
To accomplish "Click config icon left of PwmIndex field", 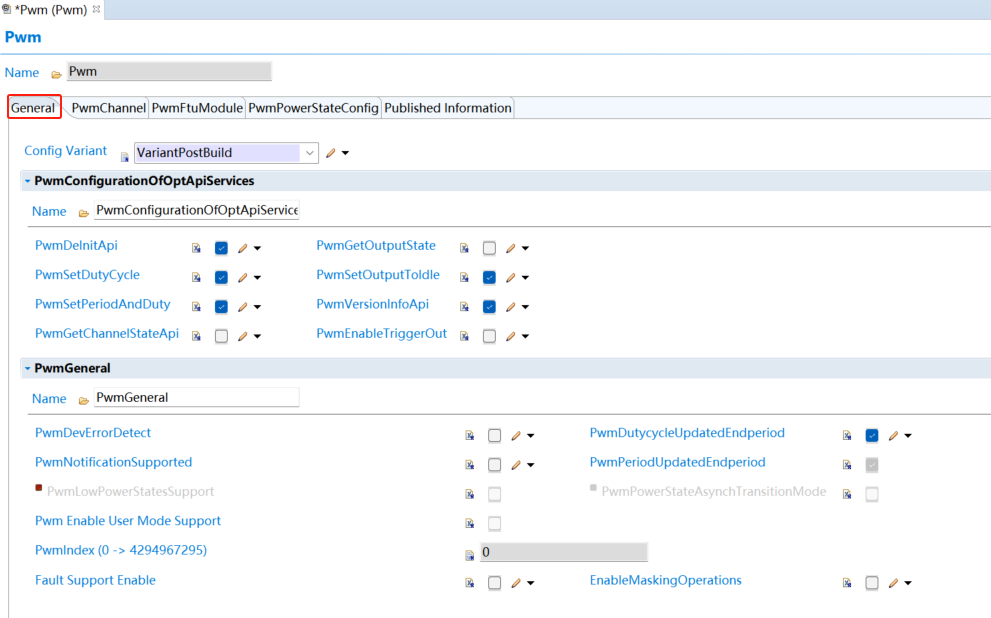I will click(x=469, y=554).
